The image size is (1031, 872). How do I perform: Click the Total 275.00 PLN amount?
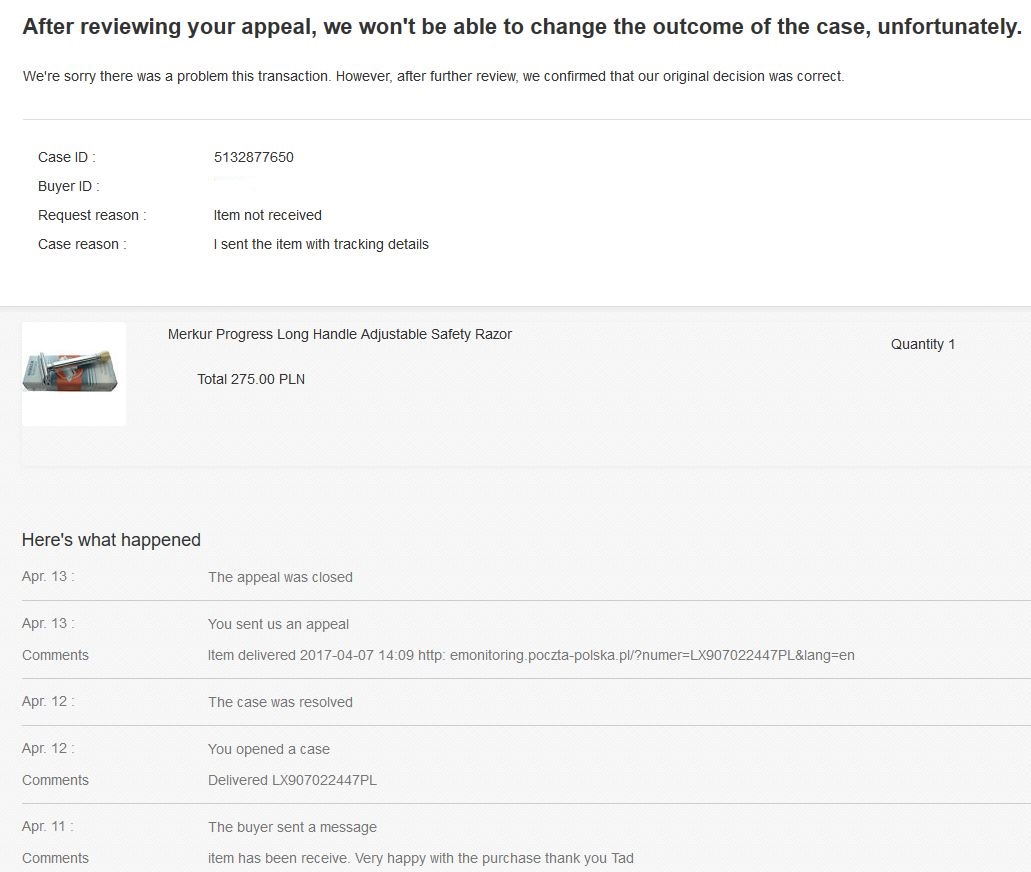(x=251, y=379)
